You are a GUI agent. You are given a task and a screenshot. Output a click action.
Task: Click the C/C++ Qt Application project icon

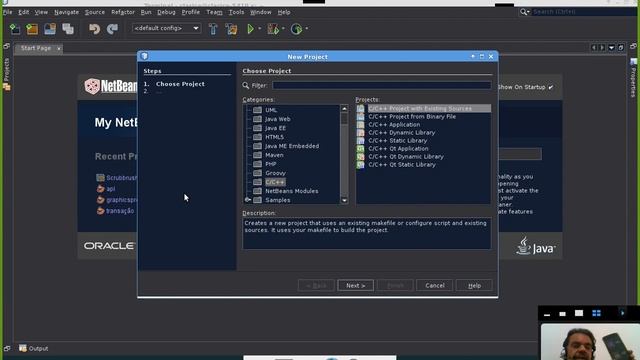(x=360, y=149)
